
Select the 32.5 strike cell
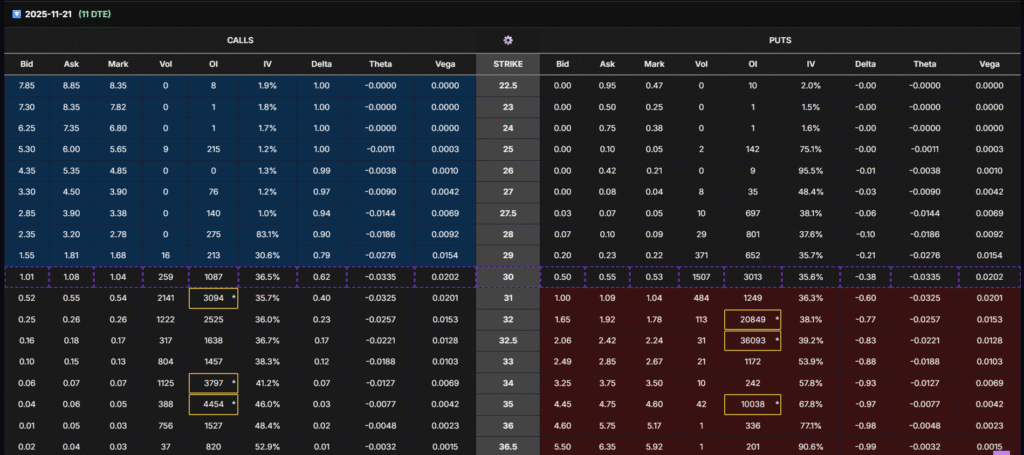pyautogui.click(x=508, y=341)
